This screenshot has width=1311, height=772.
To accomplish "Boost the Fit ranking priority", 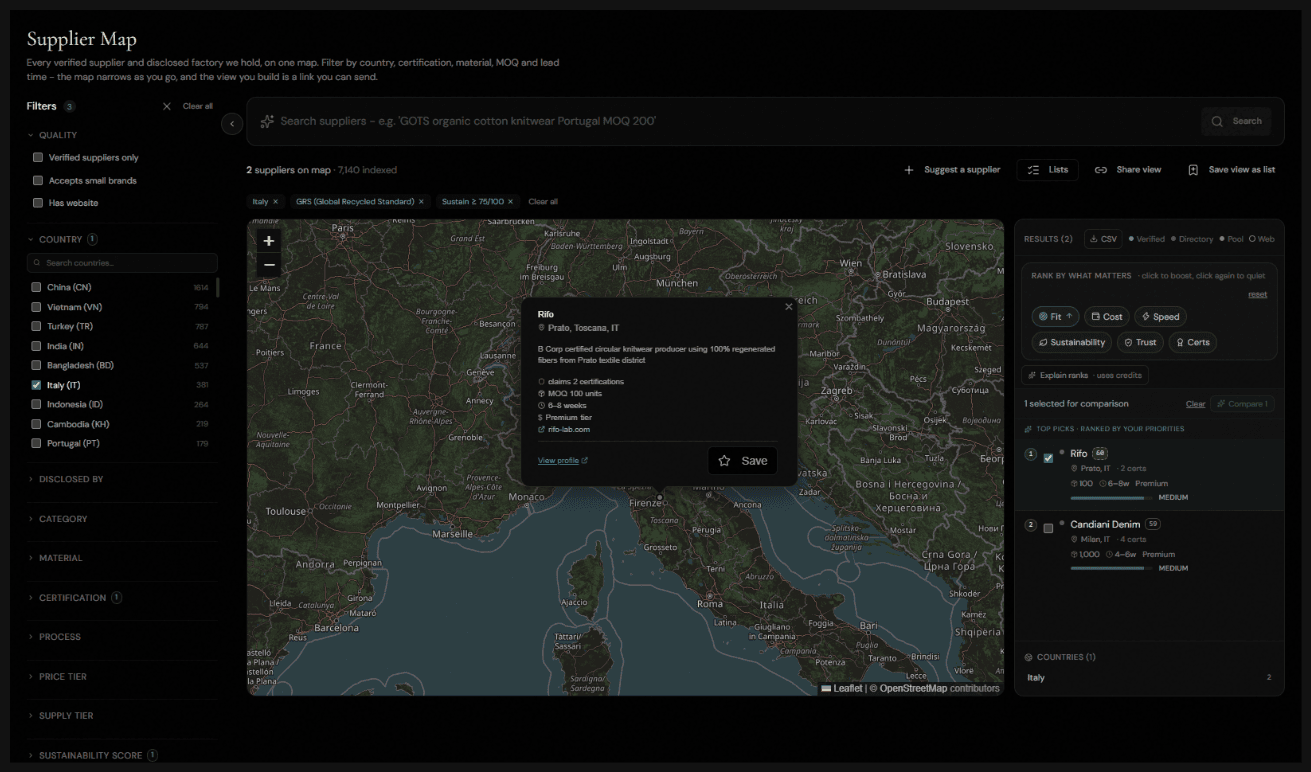I will click(x=1055, y=317).
